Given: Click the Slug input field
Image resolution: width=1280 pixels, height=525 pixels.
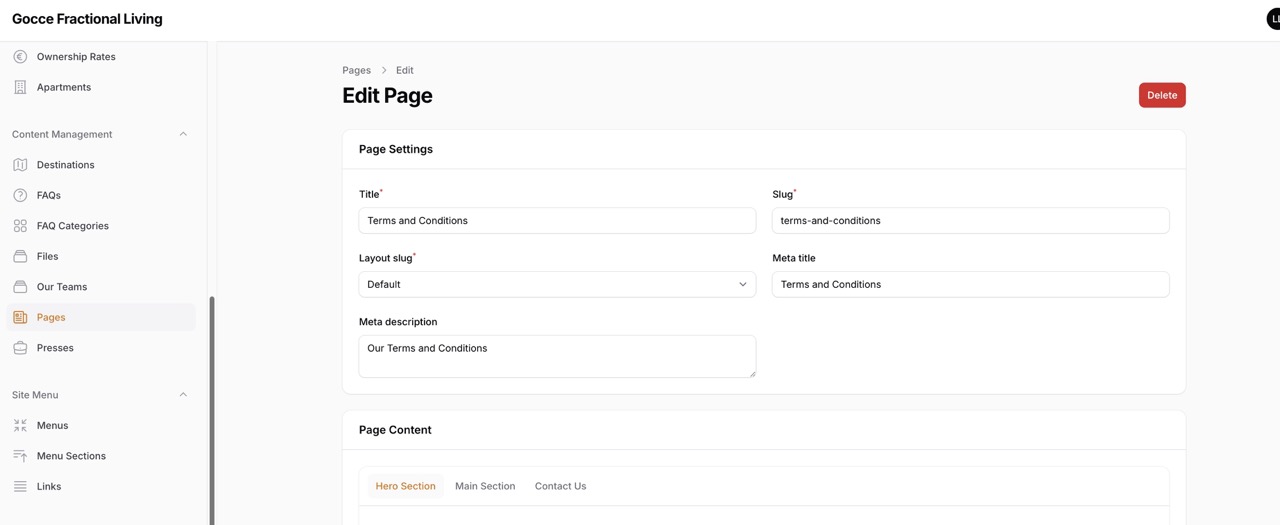Looking at the screenshot, I should click(x=970, y=221).
